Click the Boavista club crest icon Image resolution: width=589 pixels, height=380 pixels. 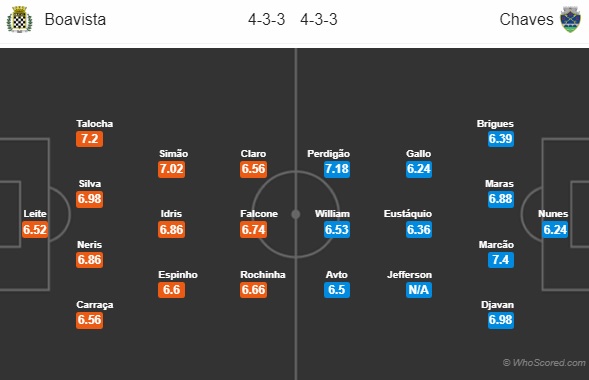point(20,20)
